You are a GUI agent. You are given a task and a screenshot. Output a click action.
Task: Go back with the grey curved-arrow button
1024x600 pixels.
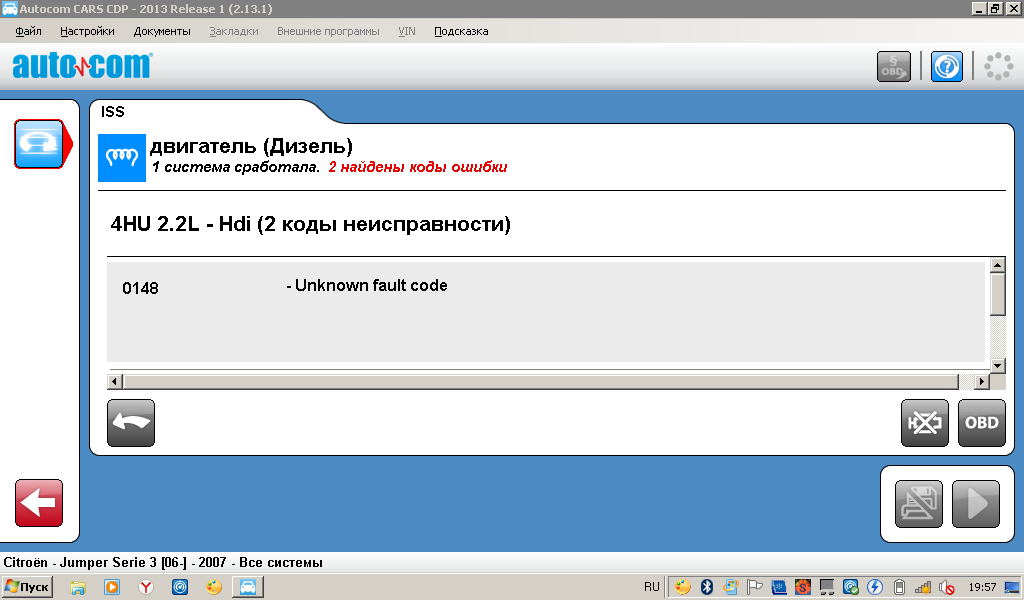[131, 423]
